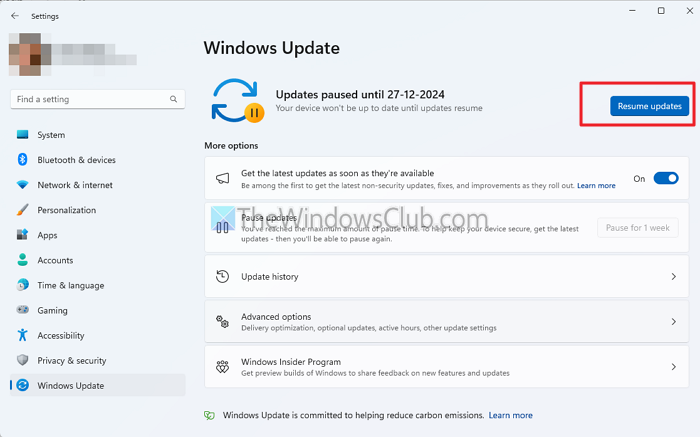This screenshot has height=437, width=700.
Task: Click the Windows Insider Program icon
Action: (x=222, y=366)
